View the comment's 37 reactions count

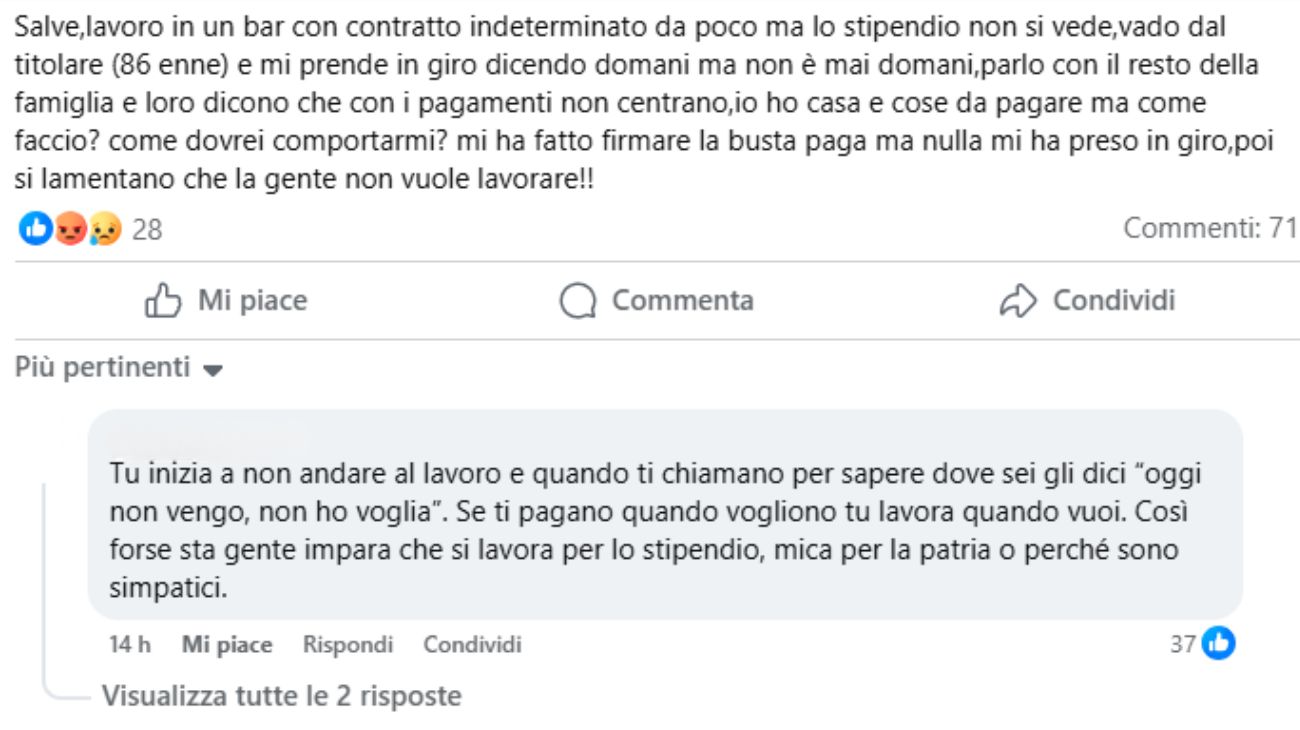[1183, 645]
